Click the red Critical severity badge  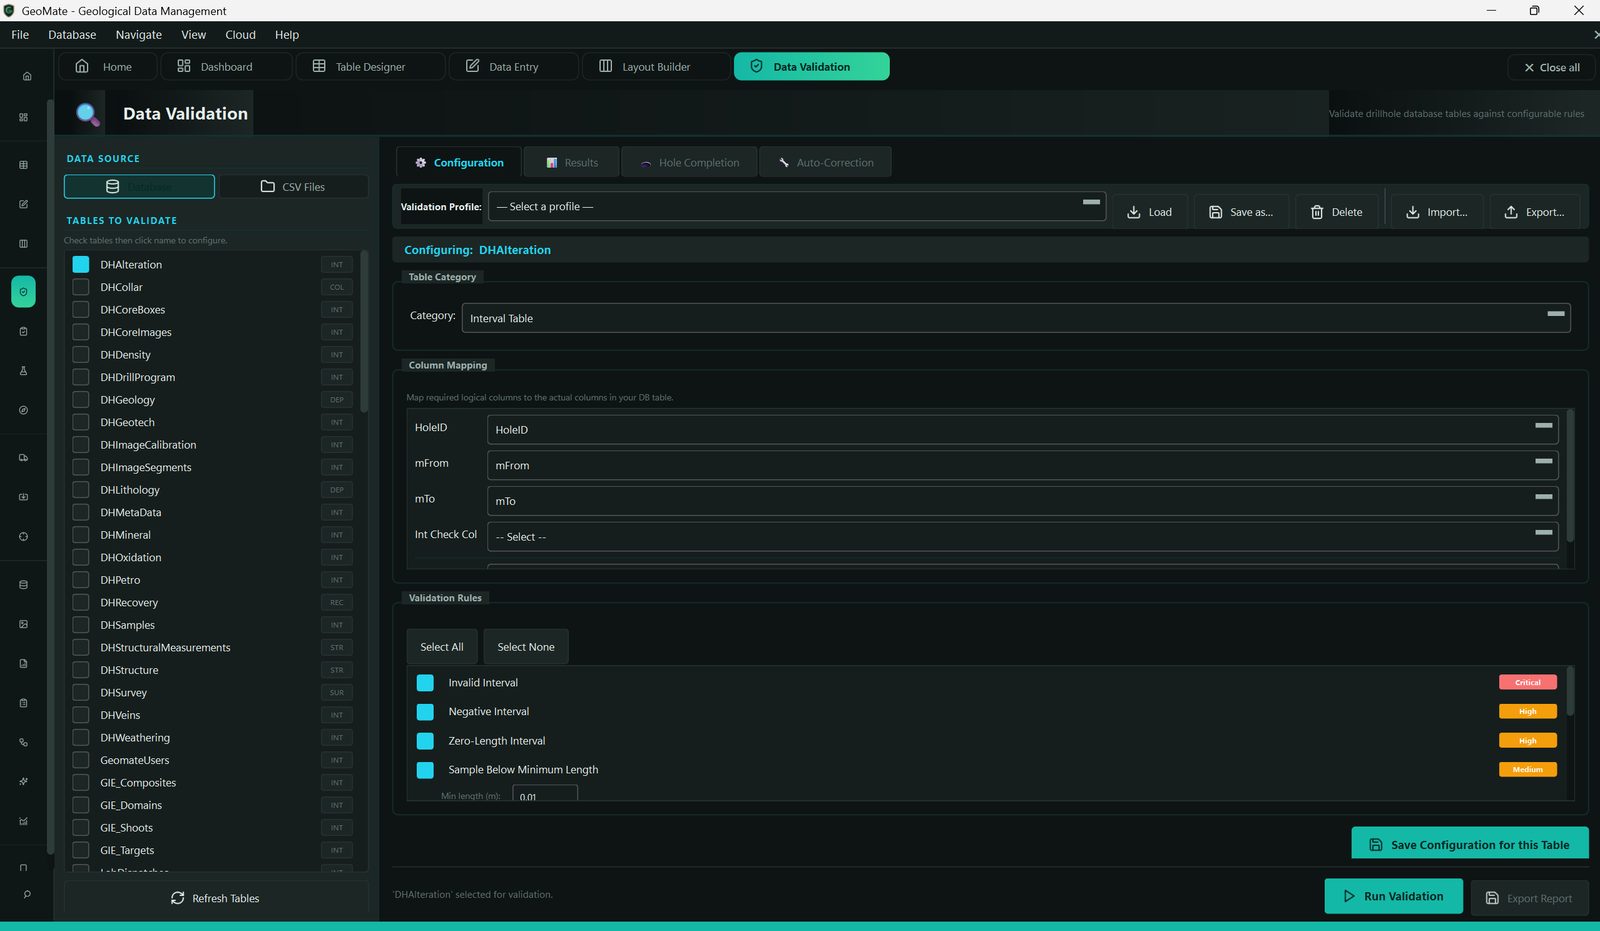(1527, 683)
